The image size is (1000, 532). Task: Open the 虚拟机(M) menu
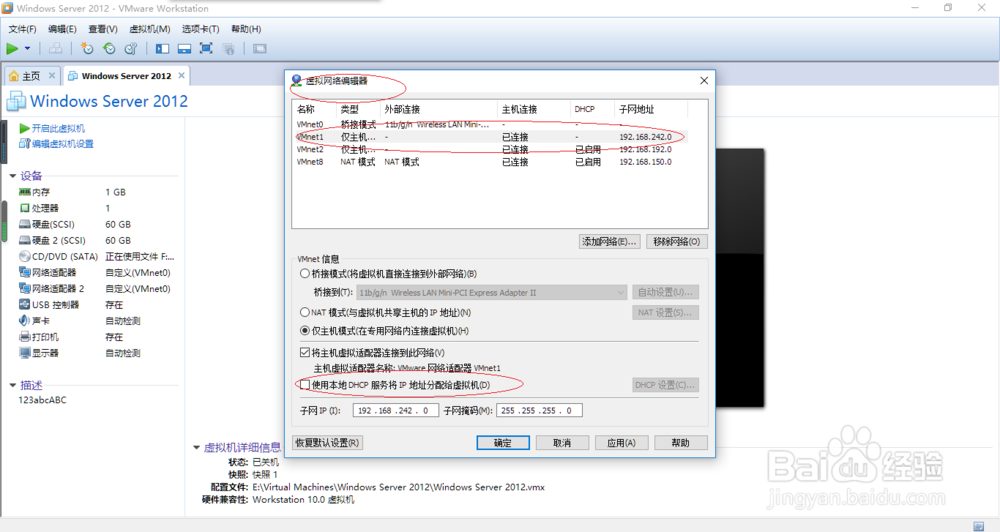tap(150, 29)
